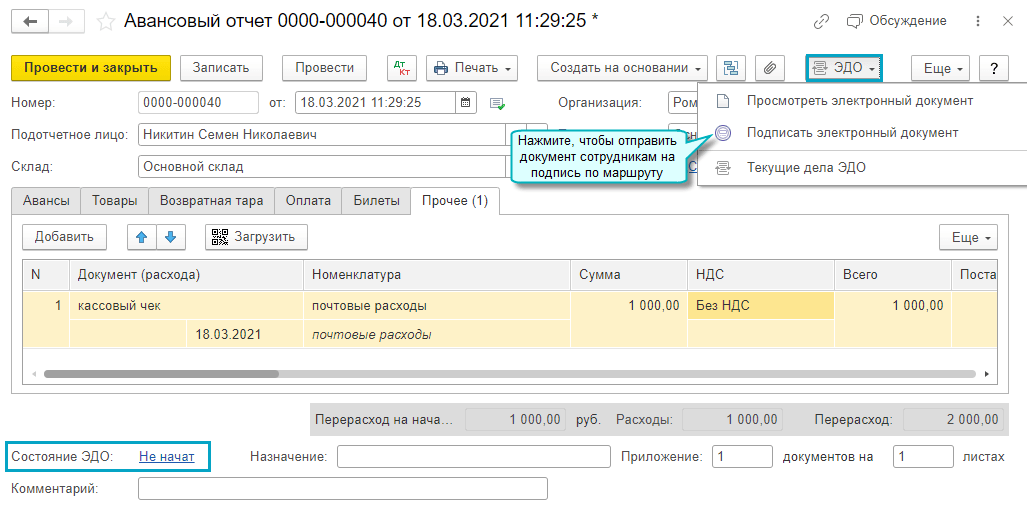Click the Комментарий input field
Image resolution: width=1027 pixels, height=511 pixels.
(x=343, y=489)
